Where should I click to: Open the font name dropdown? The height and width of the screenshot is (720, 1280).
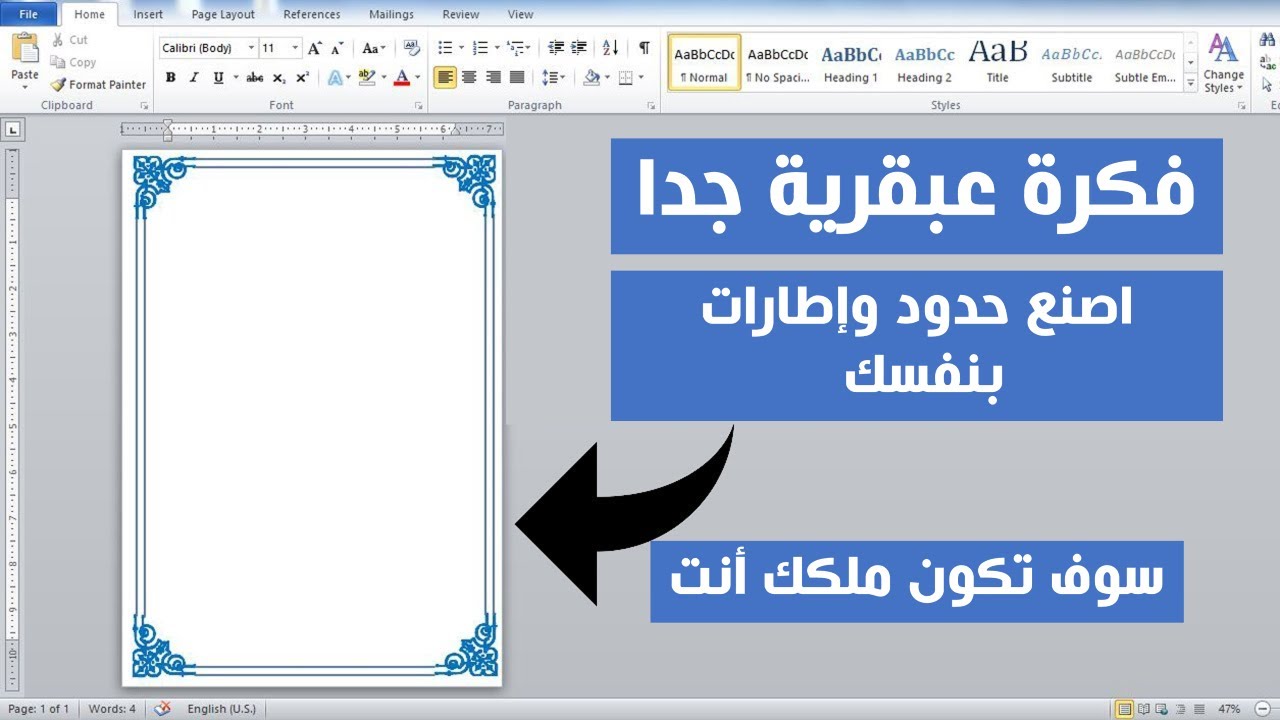[x=251, y=48]
